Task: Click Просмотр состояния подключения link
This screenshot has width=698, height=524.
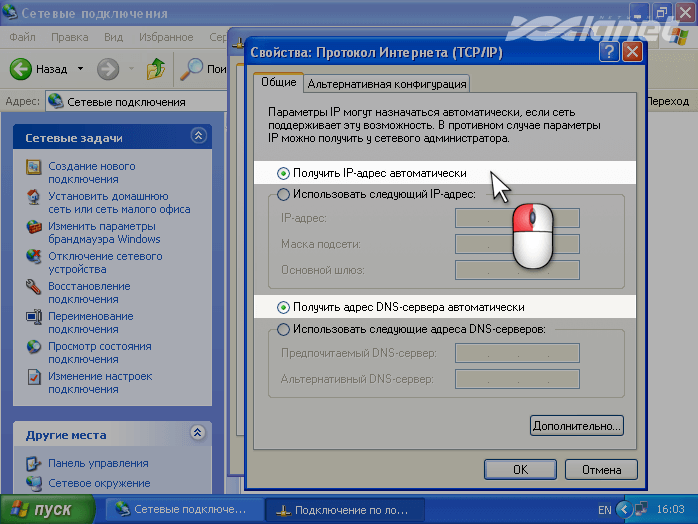Action: point(100,353)
